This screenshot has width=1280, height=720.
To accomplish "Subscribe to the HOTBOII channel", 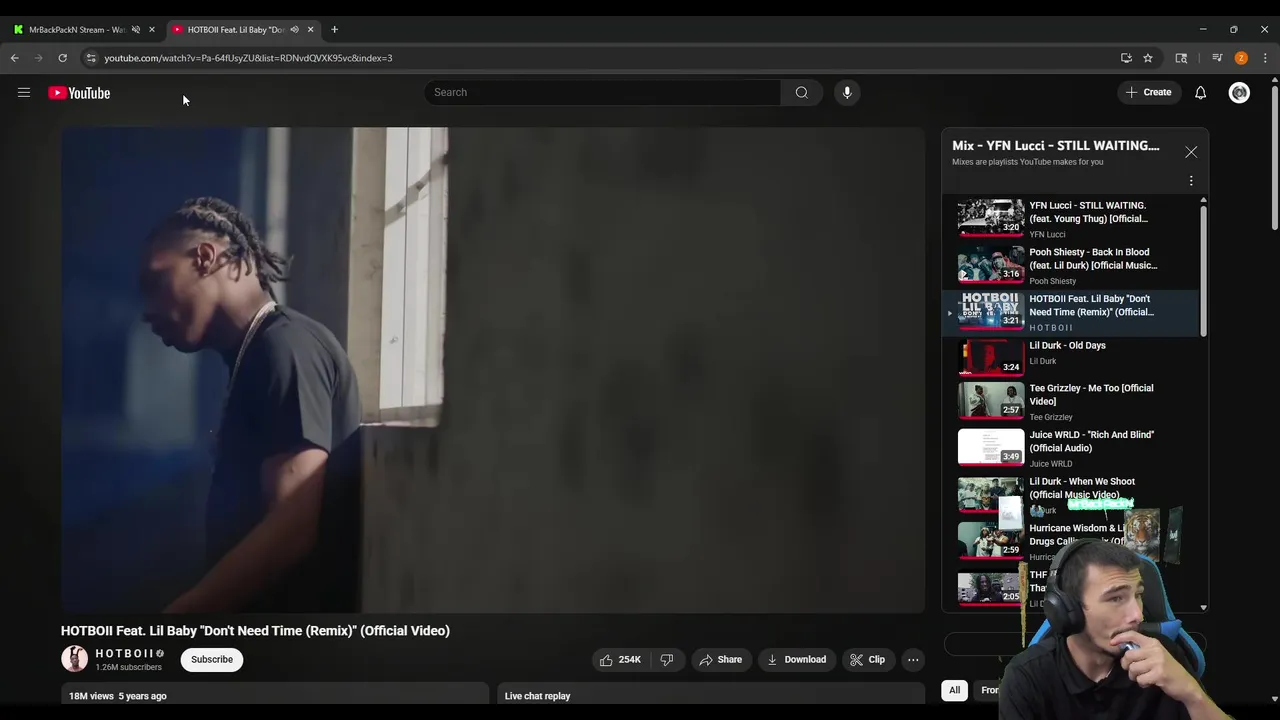I will 212,660.
